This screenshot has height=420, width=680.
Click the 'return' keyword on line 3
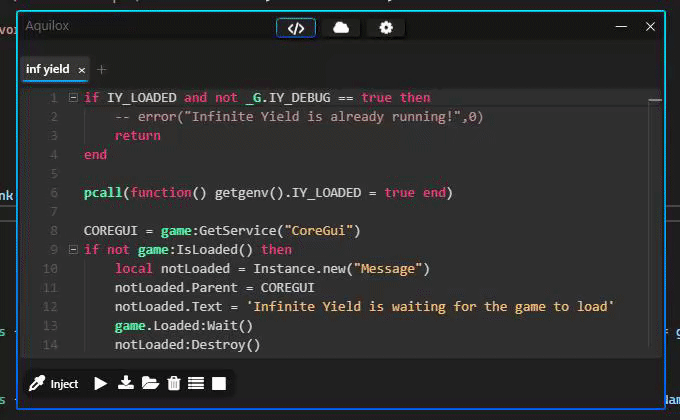pyautogui.click(x=137, y=135)
